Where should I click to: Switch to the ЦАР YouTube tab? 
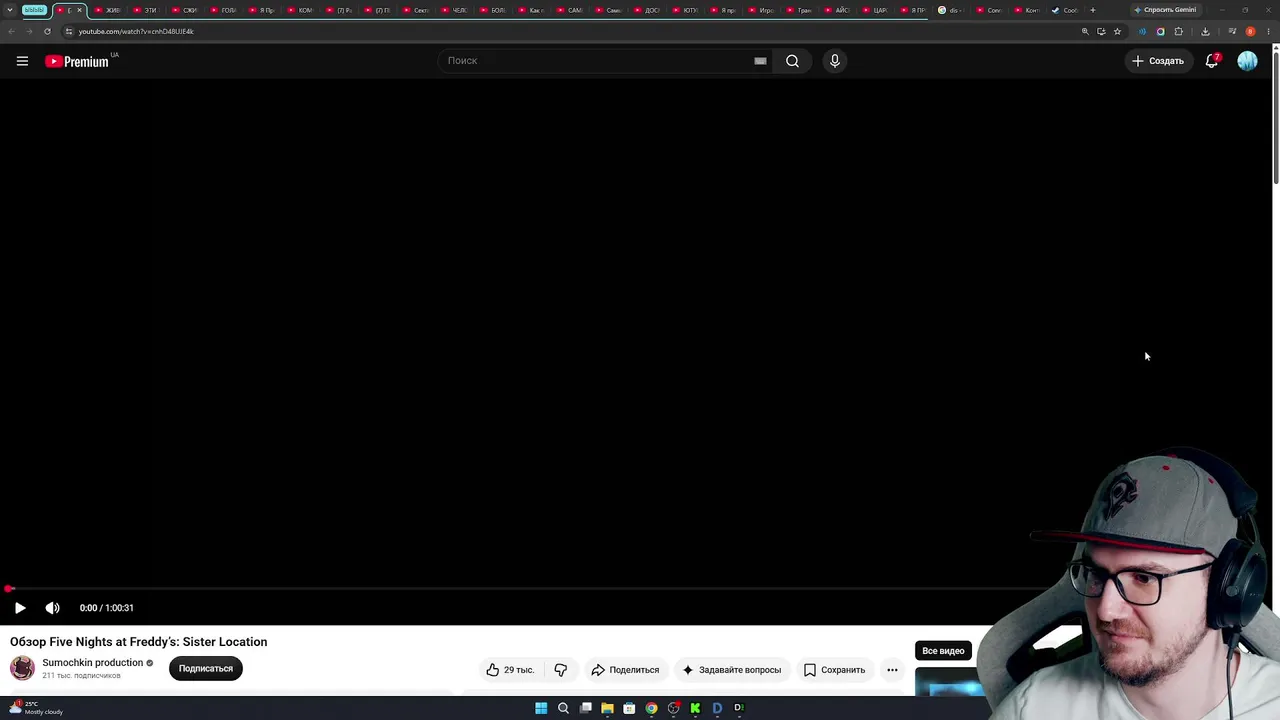874,10
